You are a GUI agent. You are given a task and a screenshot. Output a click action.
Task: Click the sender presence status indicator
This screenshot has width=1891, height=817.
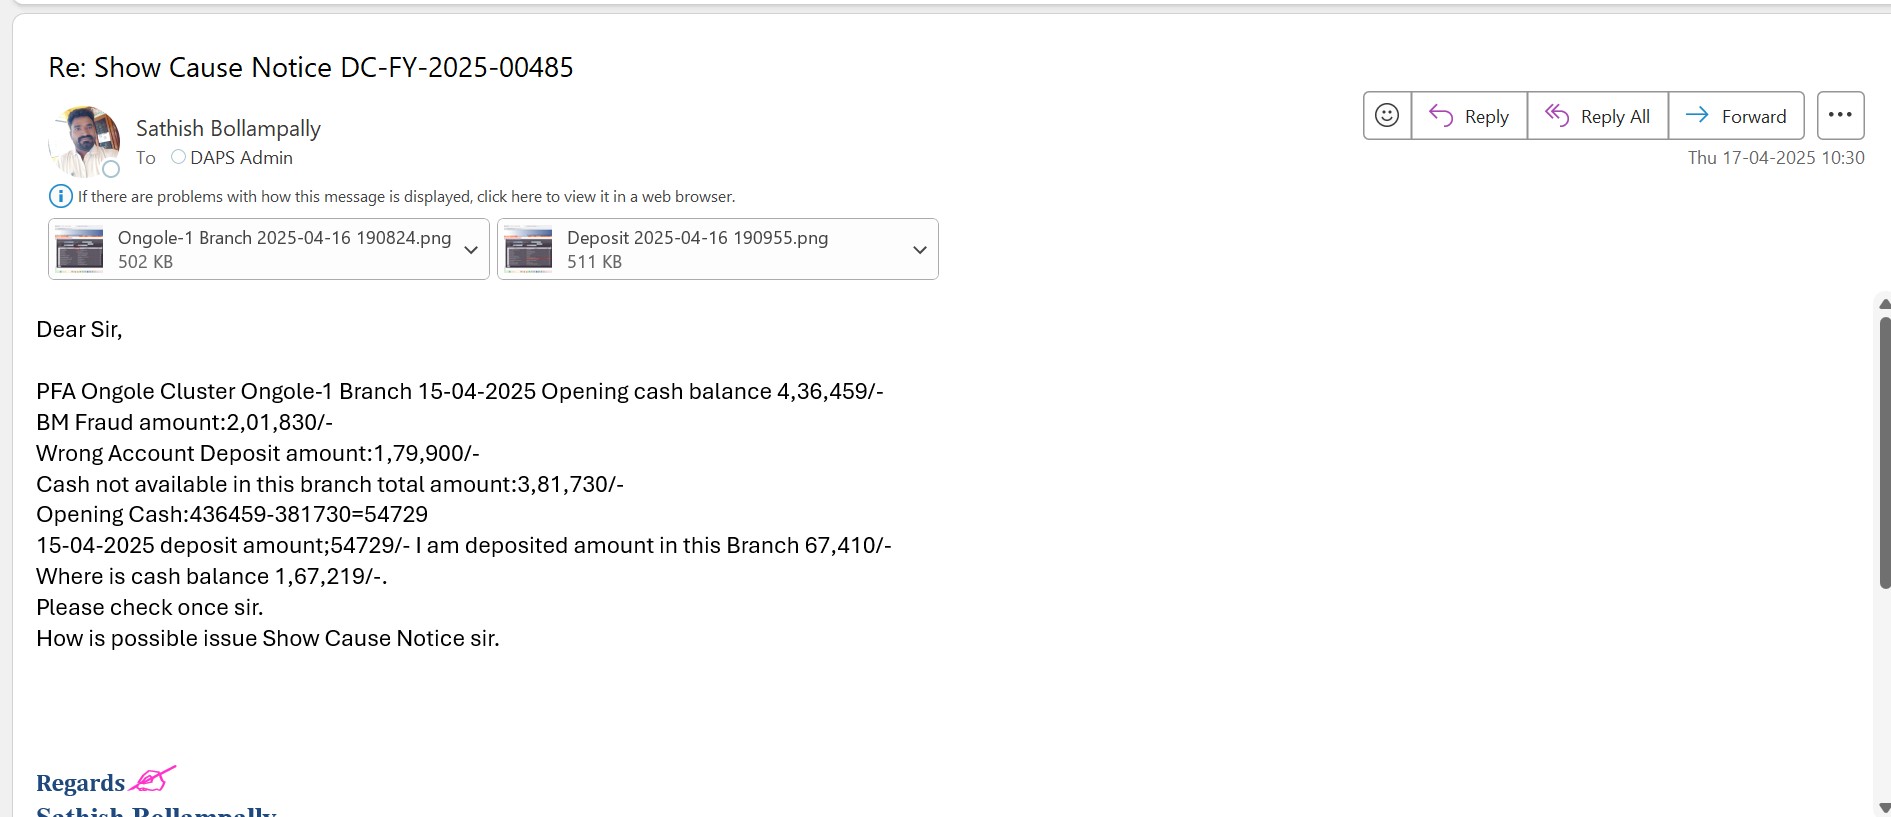(111, 169)
